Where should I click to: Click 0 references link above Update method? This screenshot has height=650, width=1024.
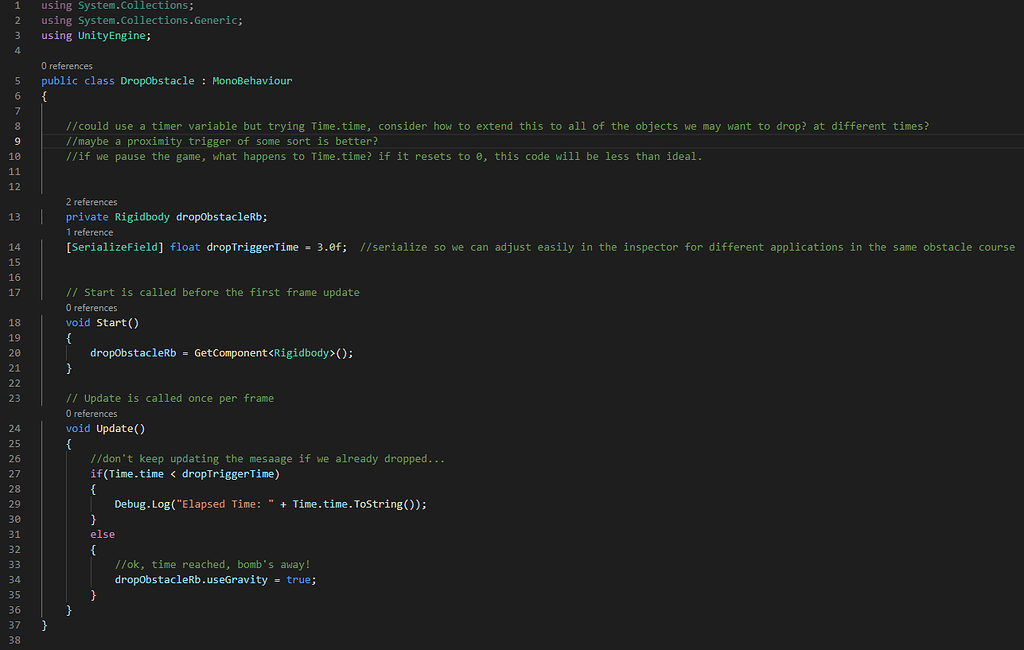pyautogui.click(x=91, y=413)
